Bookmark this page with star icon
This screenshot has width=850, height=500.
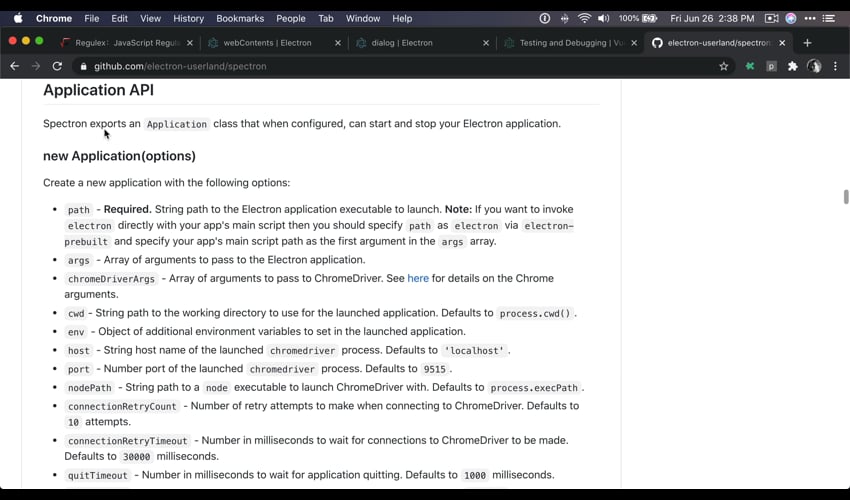click(723, 66)
